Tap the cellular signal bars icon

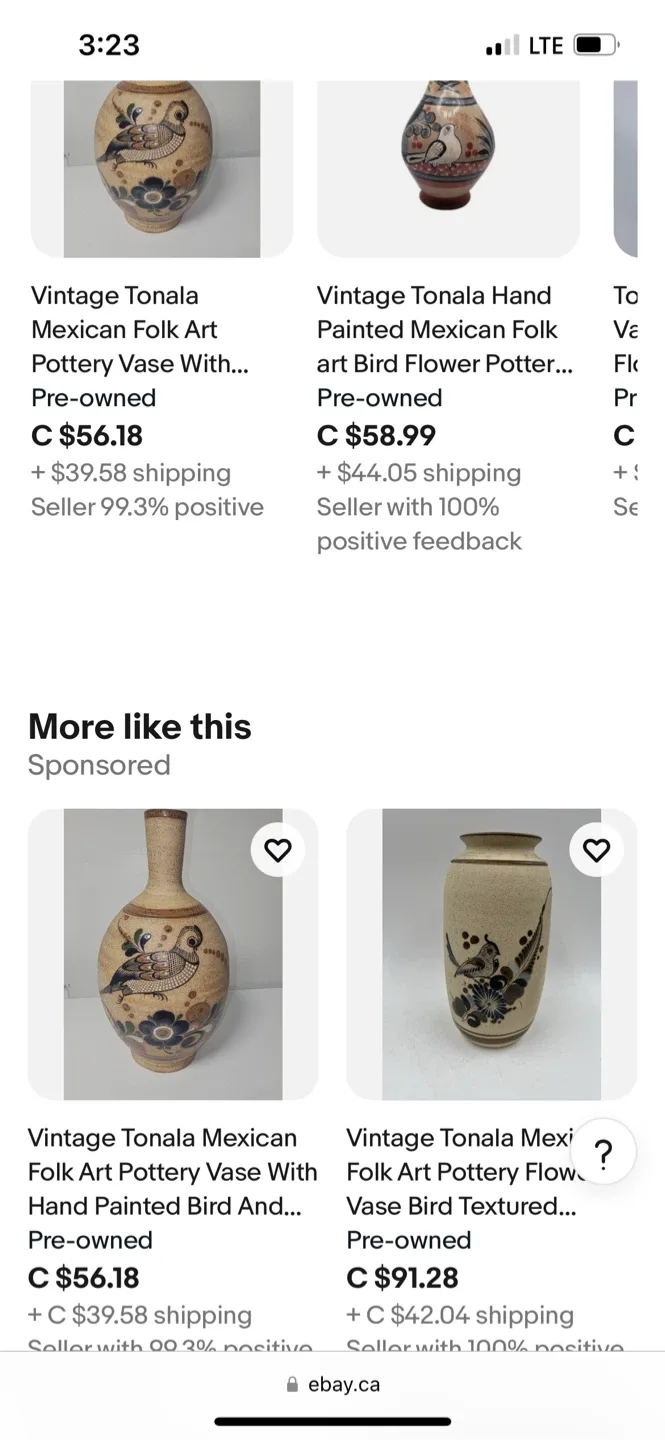[502, 46]
